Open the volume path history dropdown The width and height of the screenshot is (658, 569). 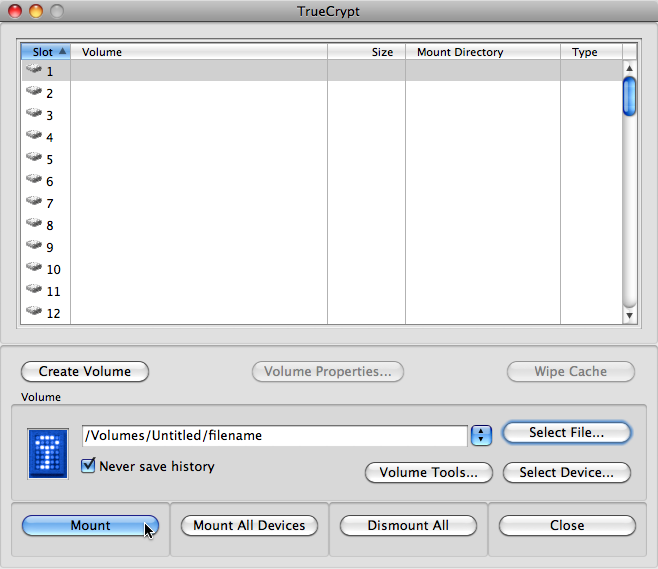pos(481,435)
